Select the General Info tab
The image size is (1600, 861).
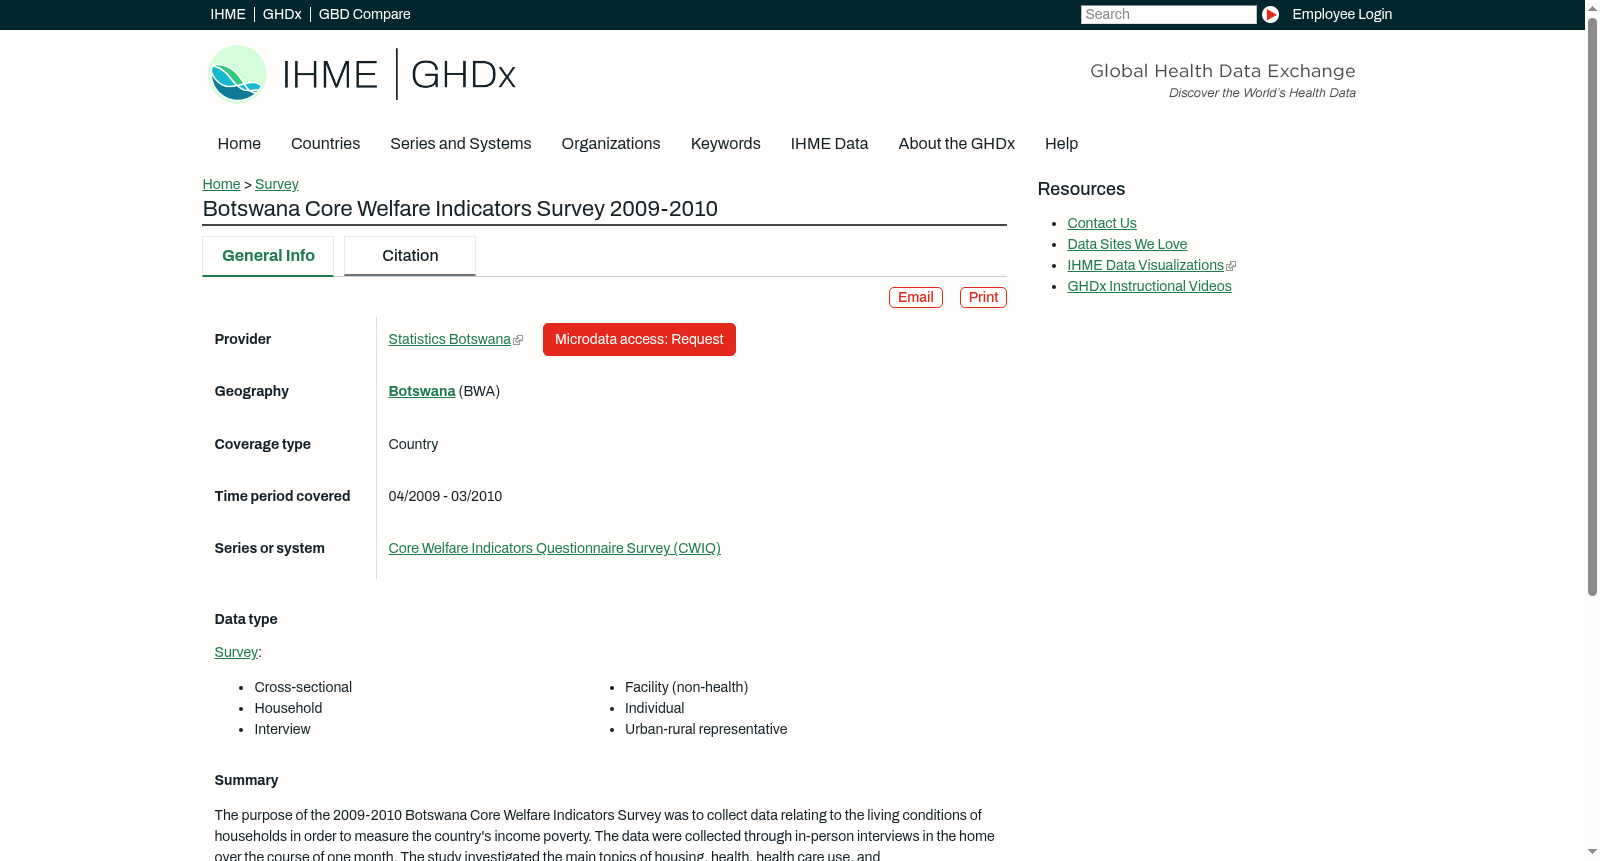point(268,256)
